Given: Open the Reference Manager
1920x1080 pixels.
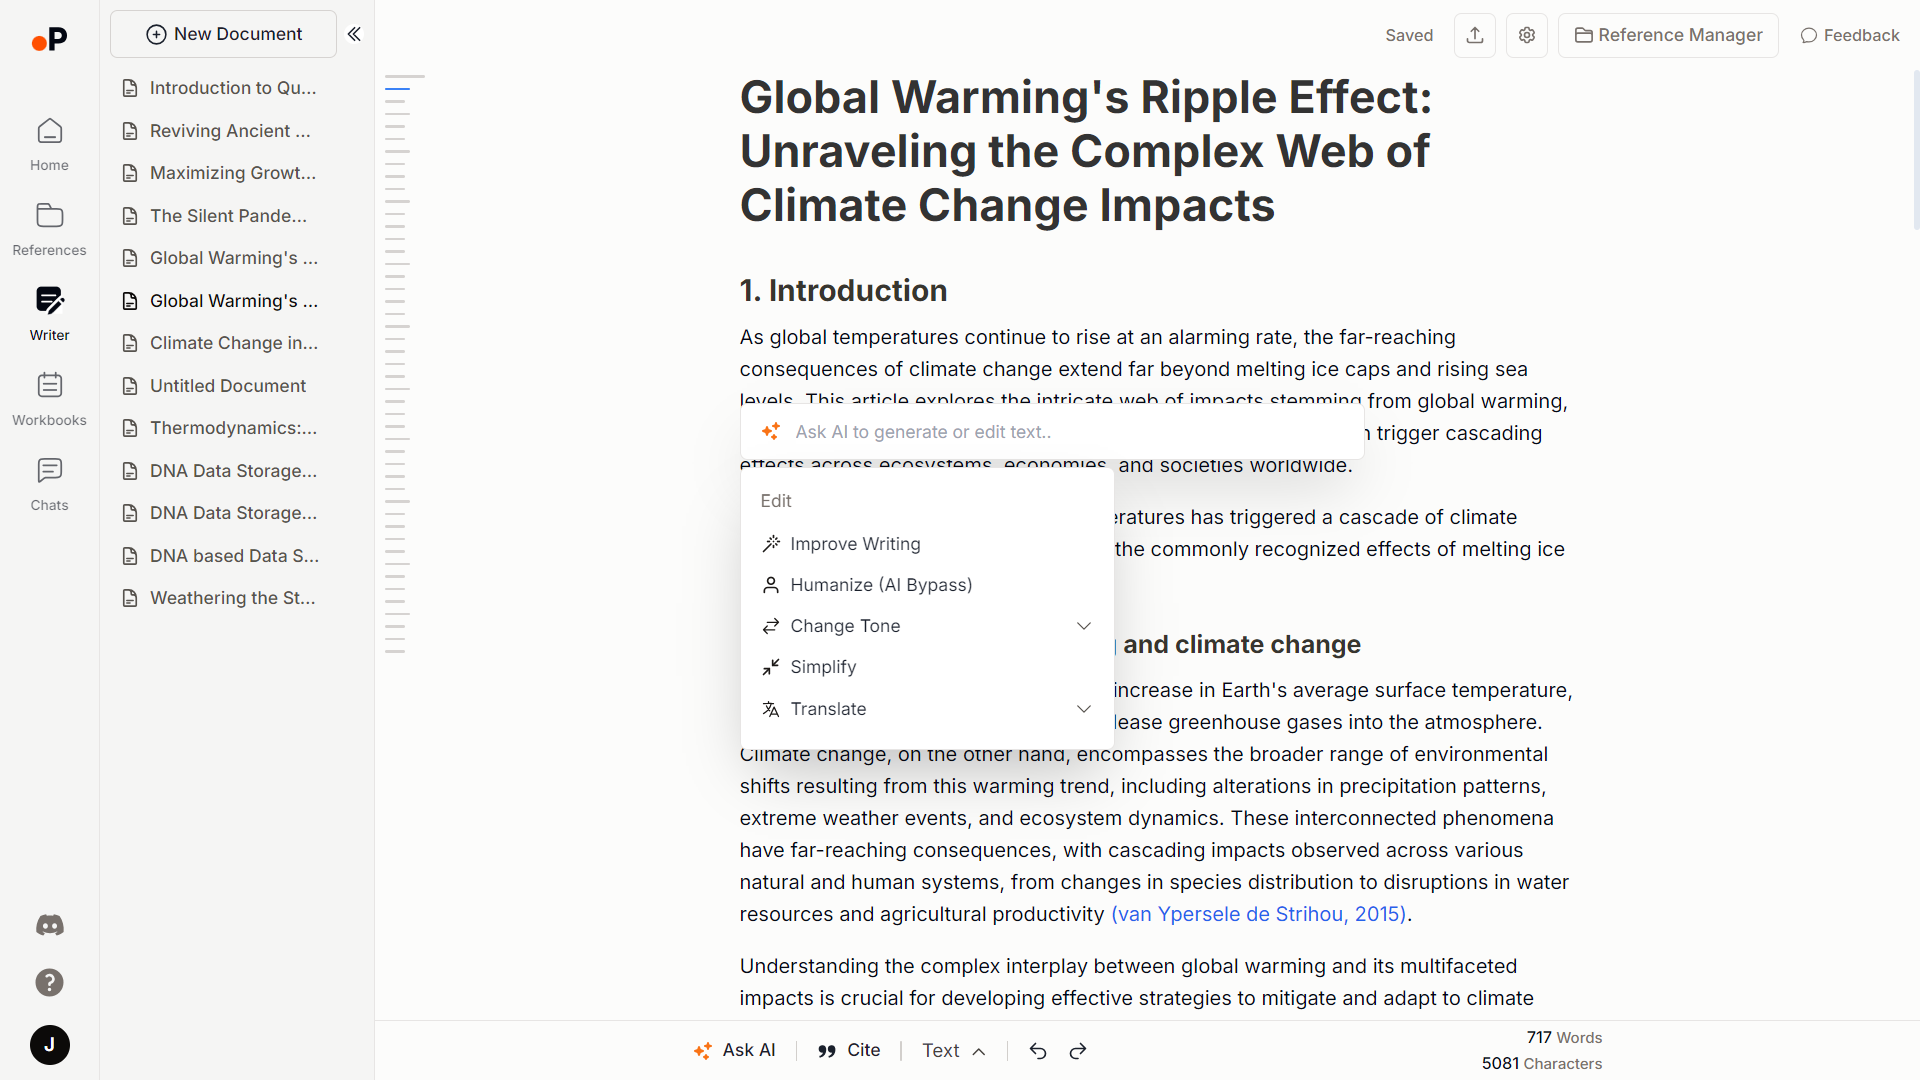Looking at the screenshot, I should (x=1667, y=35).
